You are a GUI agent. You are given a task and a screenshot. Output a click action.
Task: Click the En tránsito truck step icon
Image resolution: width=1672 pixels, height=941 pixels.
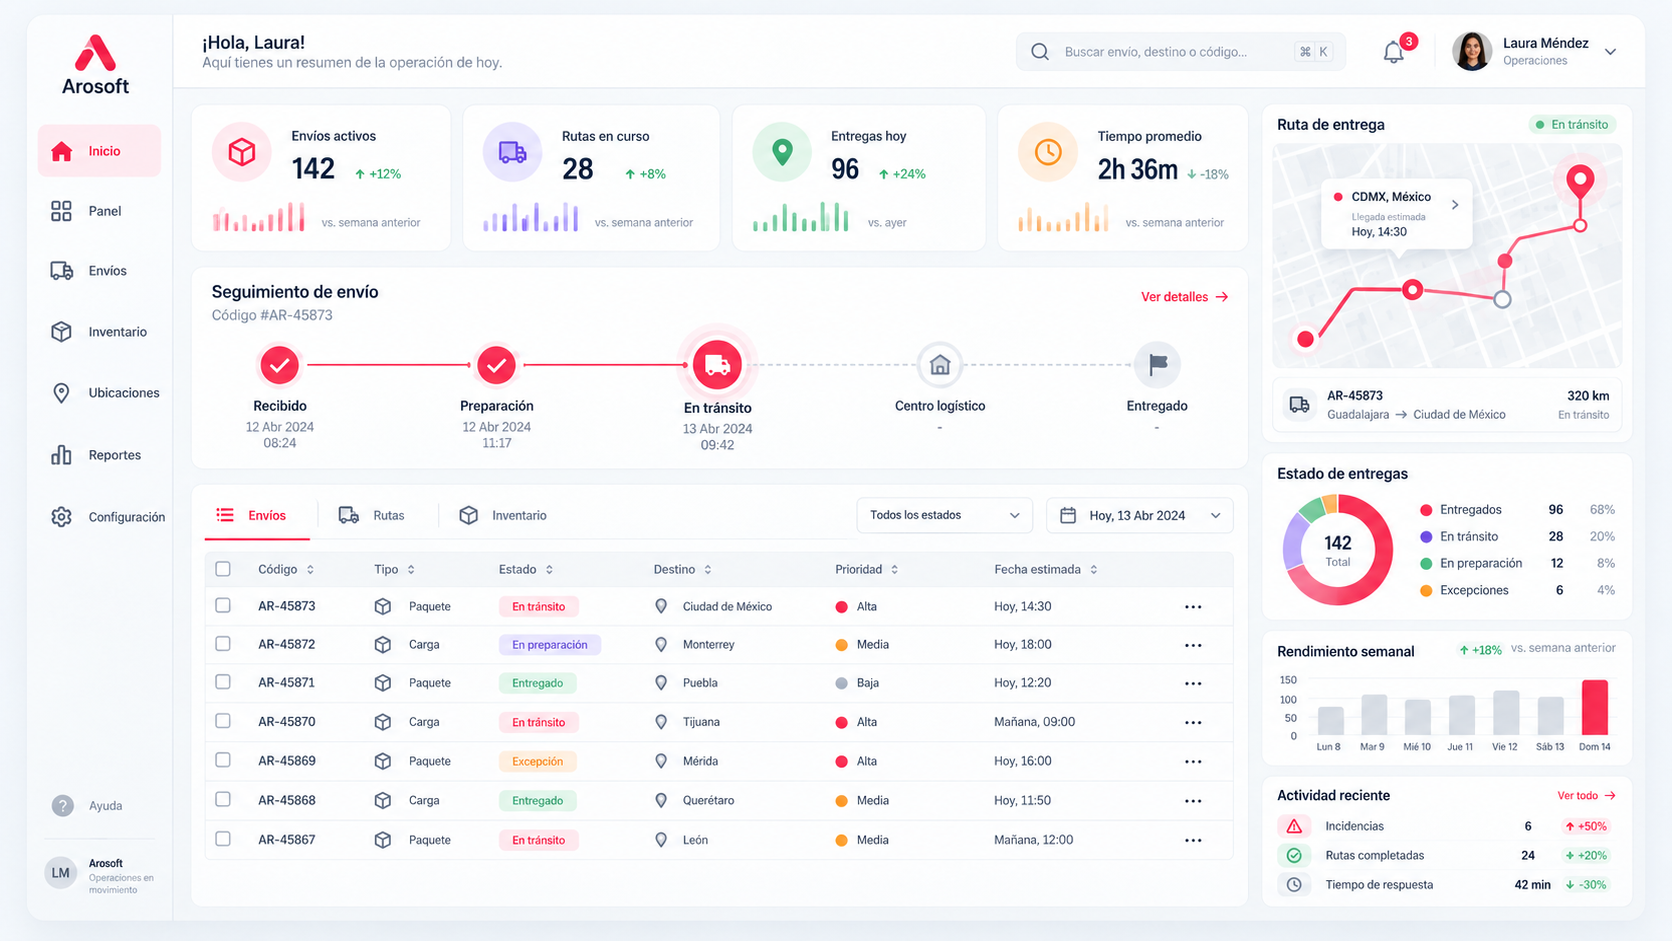click(x=717, y=365)
